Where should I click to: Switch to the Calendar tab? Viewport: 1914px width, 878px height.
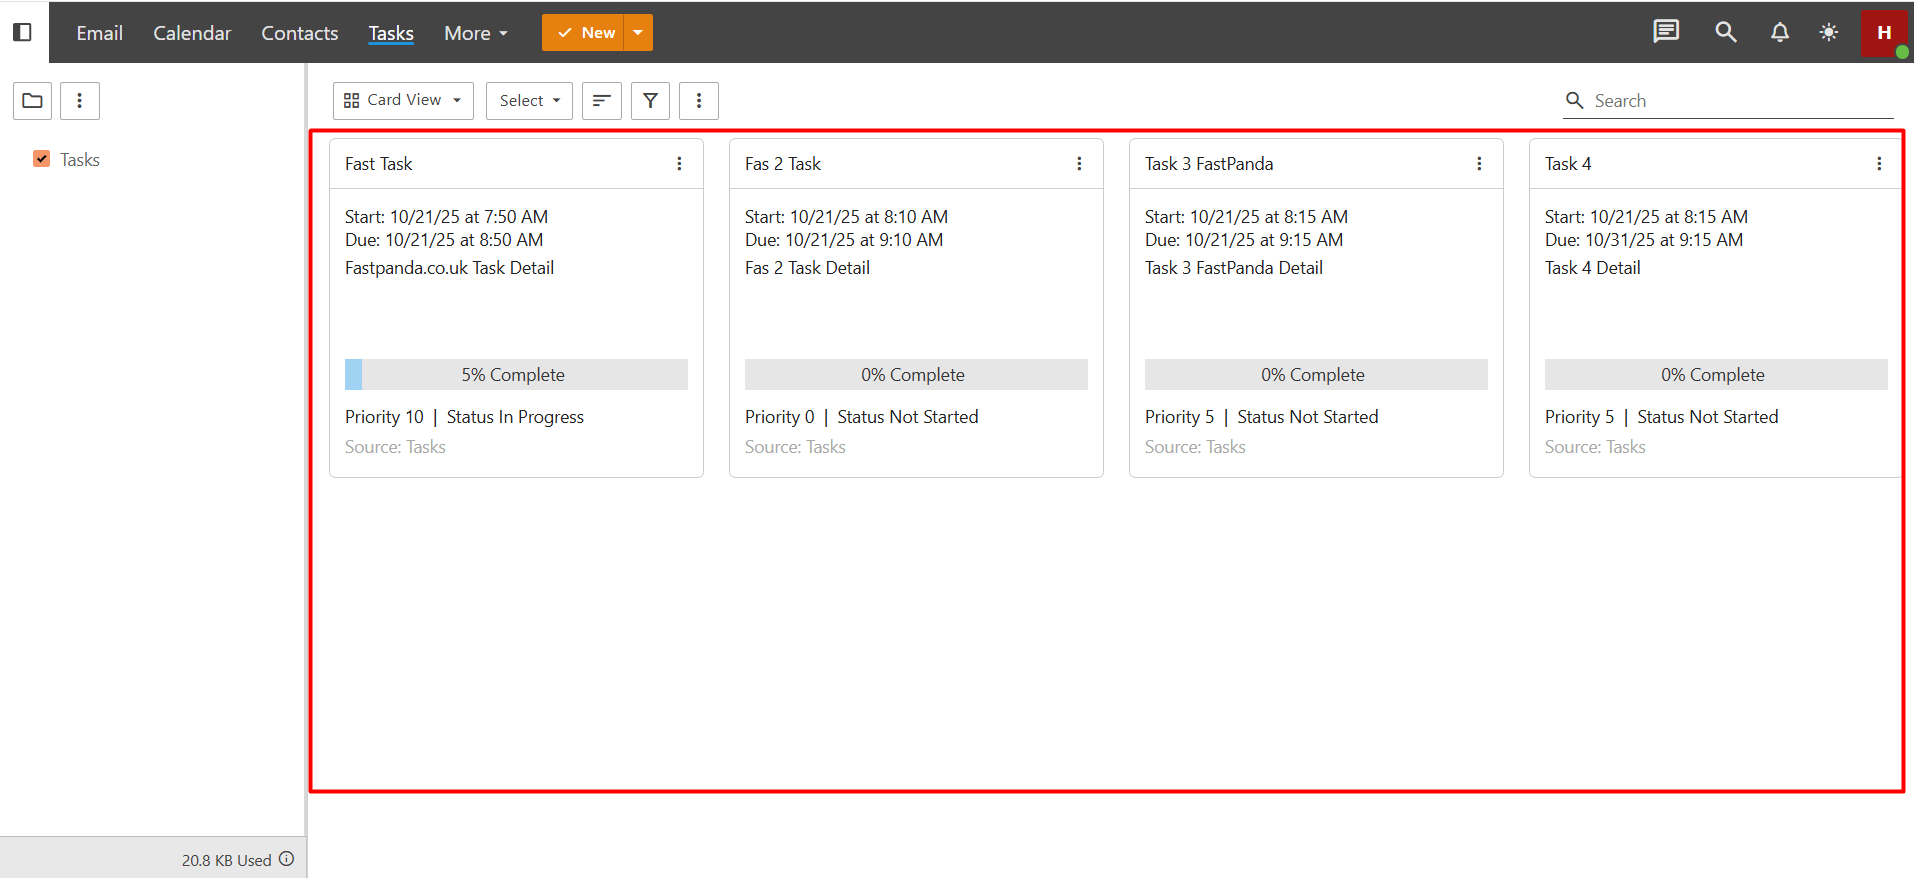point(192,33)
